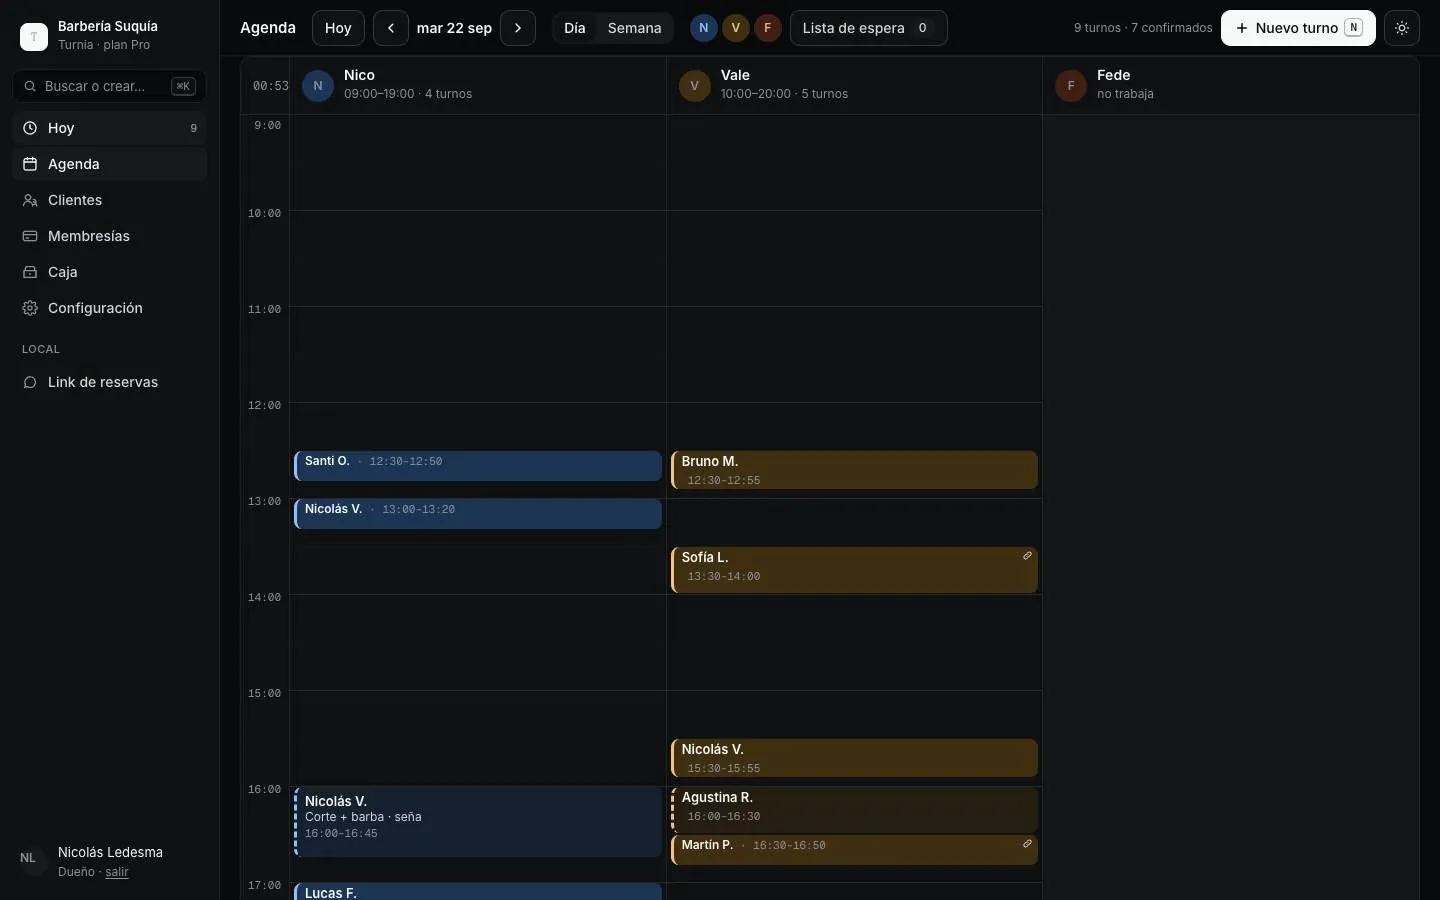This screenshot has width=1440, height=900.
Task: Click the 12:00 hour label
Action: tap(265, 405)
